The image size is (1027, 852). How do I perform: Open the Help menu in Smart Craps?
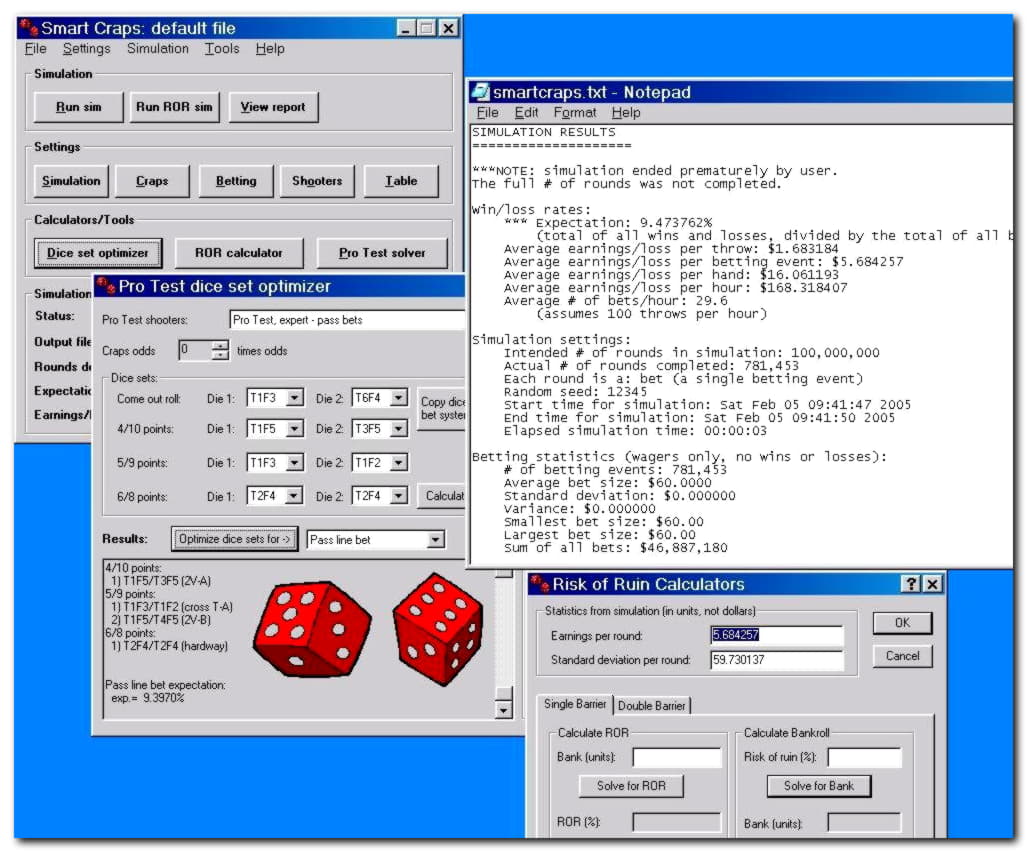pos(270,48)
